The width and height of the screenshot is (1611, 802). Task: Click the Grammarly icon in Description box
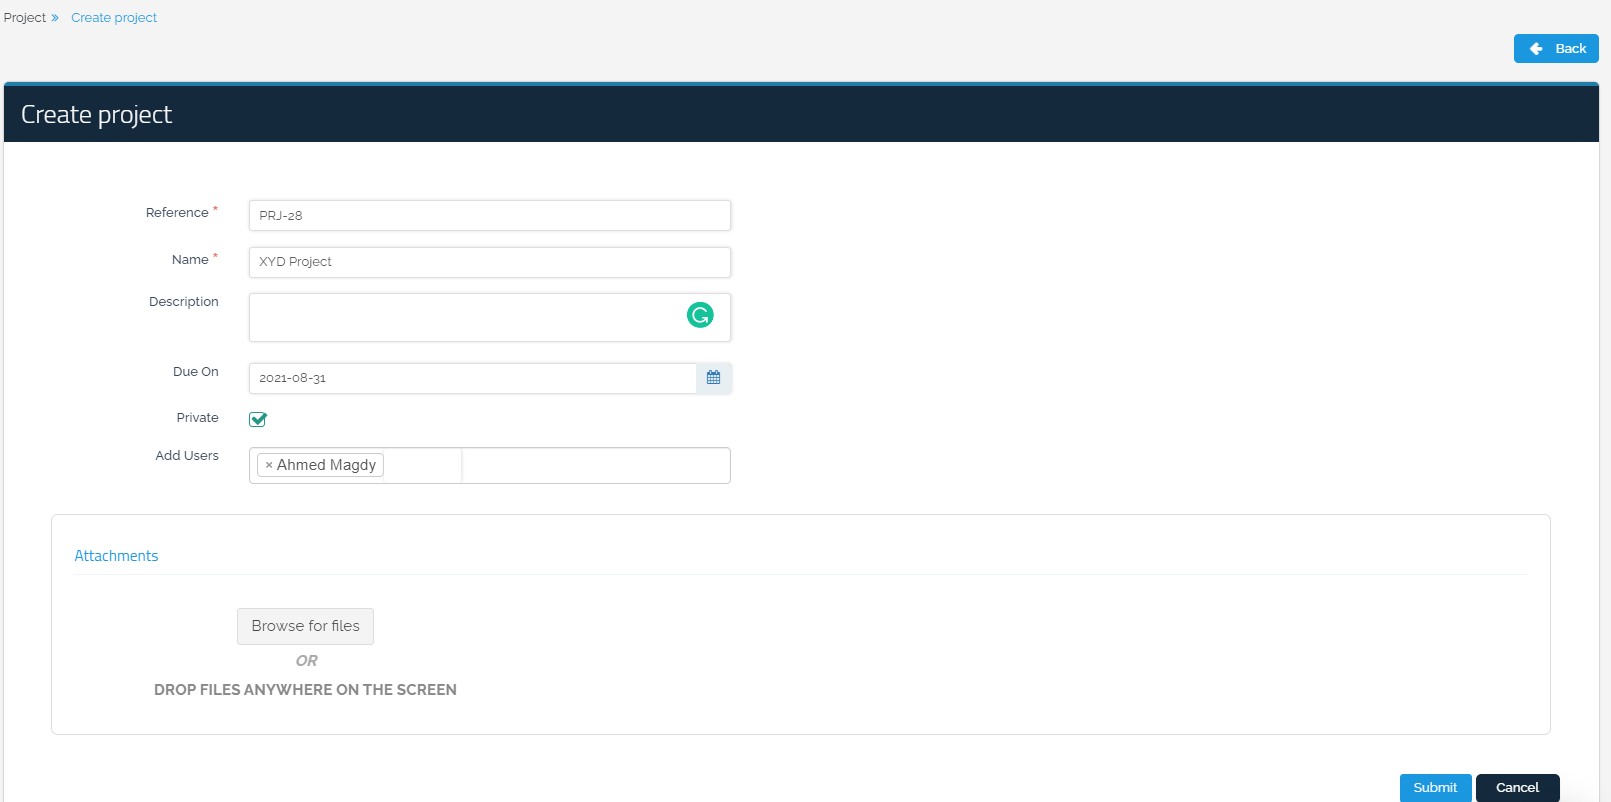(x=700, y=315)
